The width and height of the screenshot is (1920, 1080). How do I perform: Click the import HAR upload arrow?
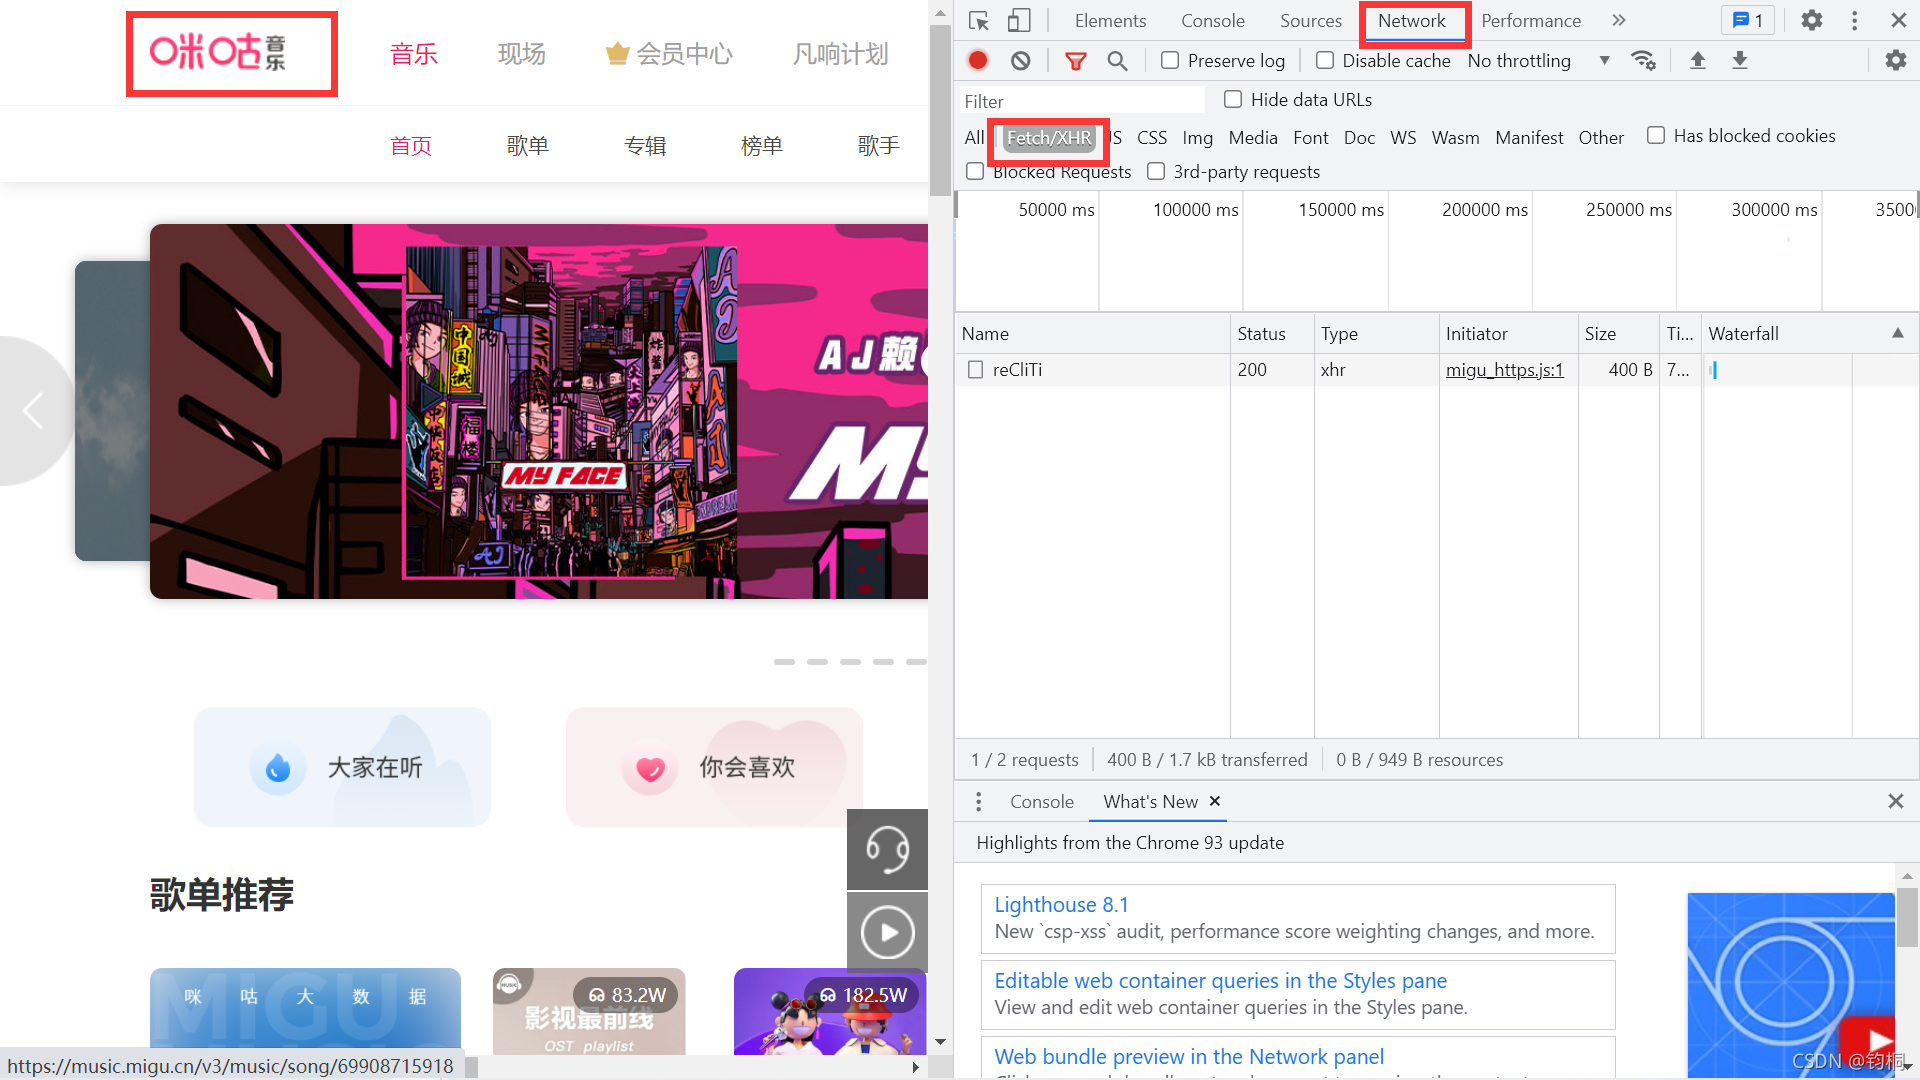[1697, 61]
